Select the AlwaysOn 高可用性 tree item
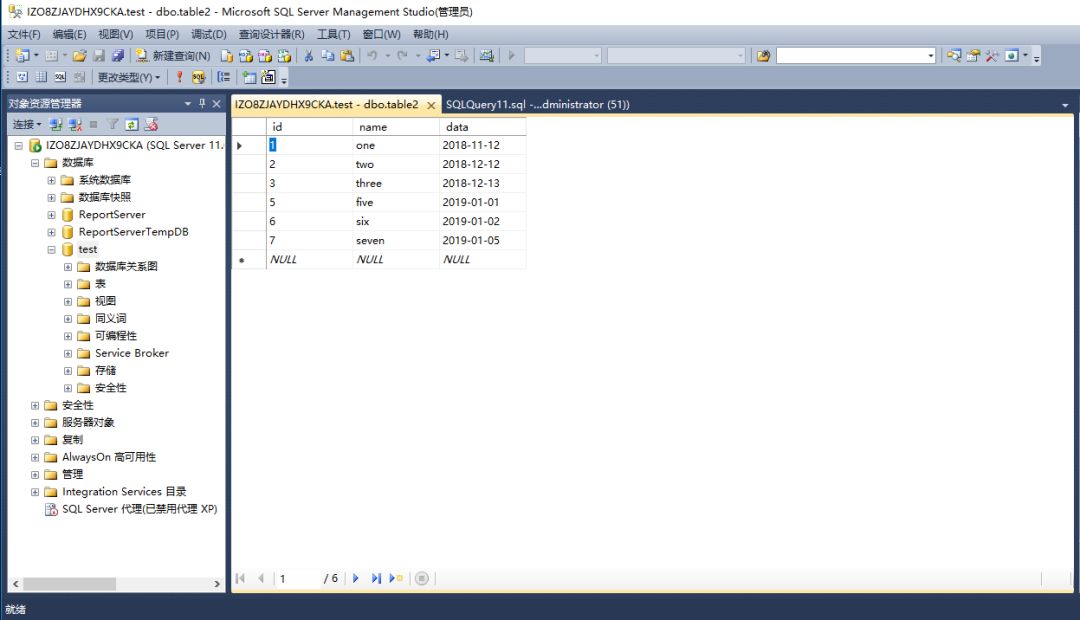This screenshot has height=620, width=1080. point(109,457)
